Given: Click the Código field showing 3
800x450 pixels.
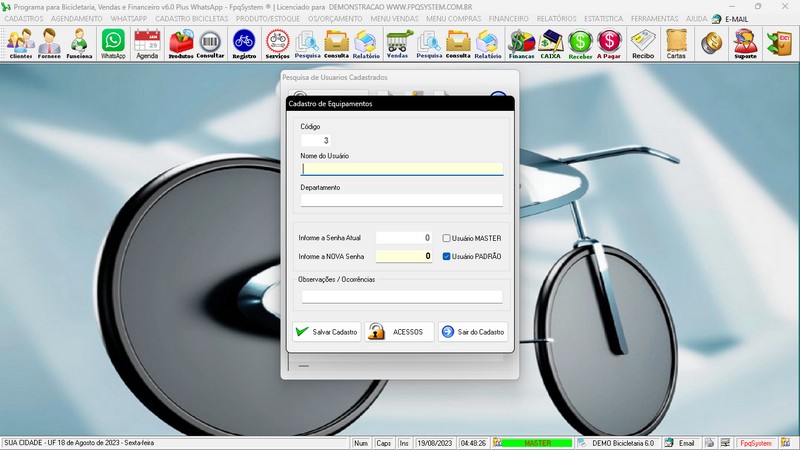Looking at the screenshot, I should pos(316,140).
